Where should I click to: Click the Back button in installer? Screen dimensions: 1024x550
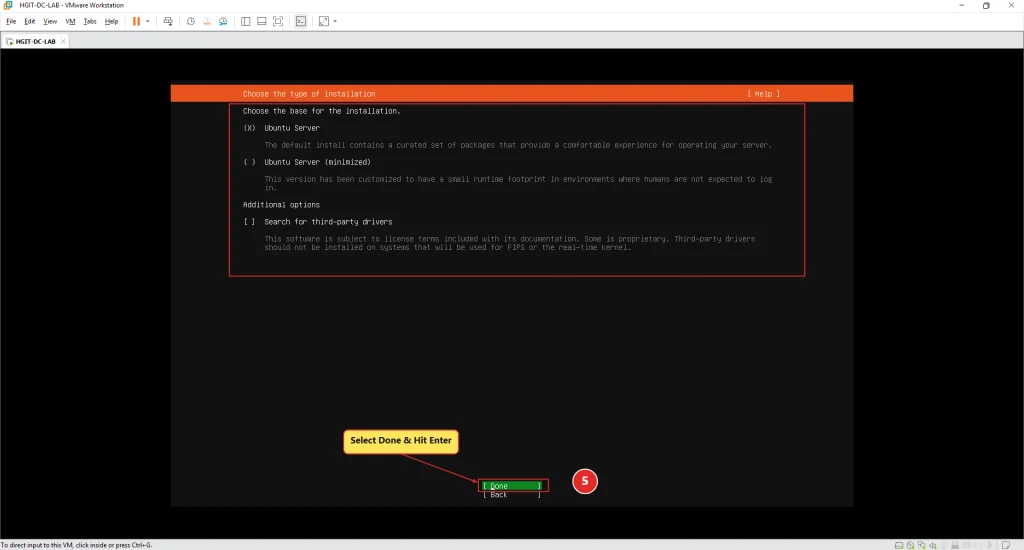coord(512,494)
